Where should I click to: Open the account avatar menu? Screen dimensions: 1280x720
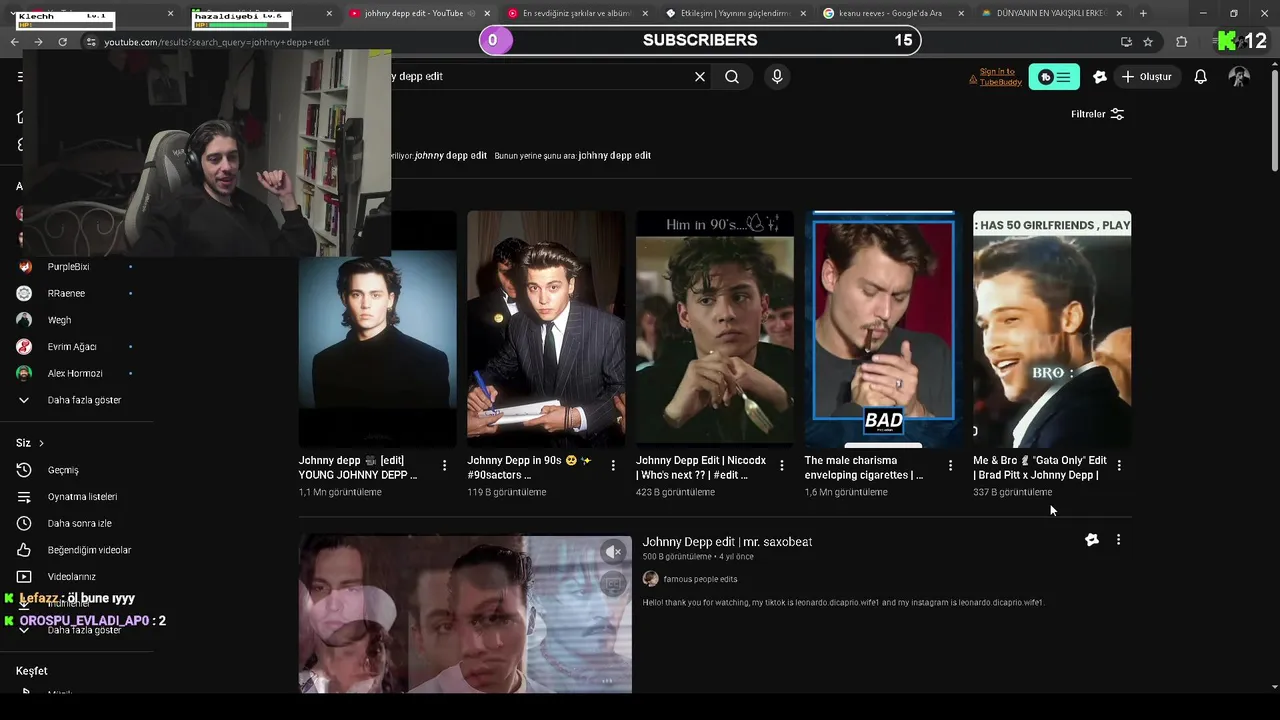(1239, 77)
